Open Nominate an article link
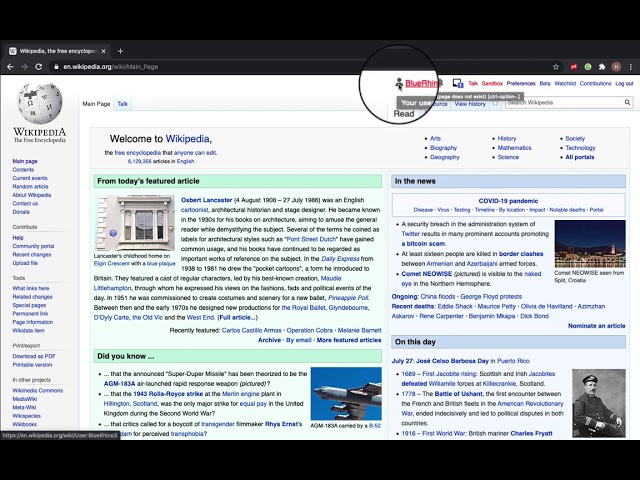640x480 pixels. coord(596,326)
